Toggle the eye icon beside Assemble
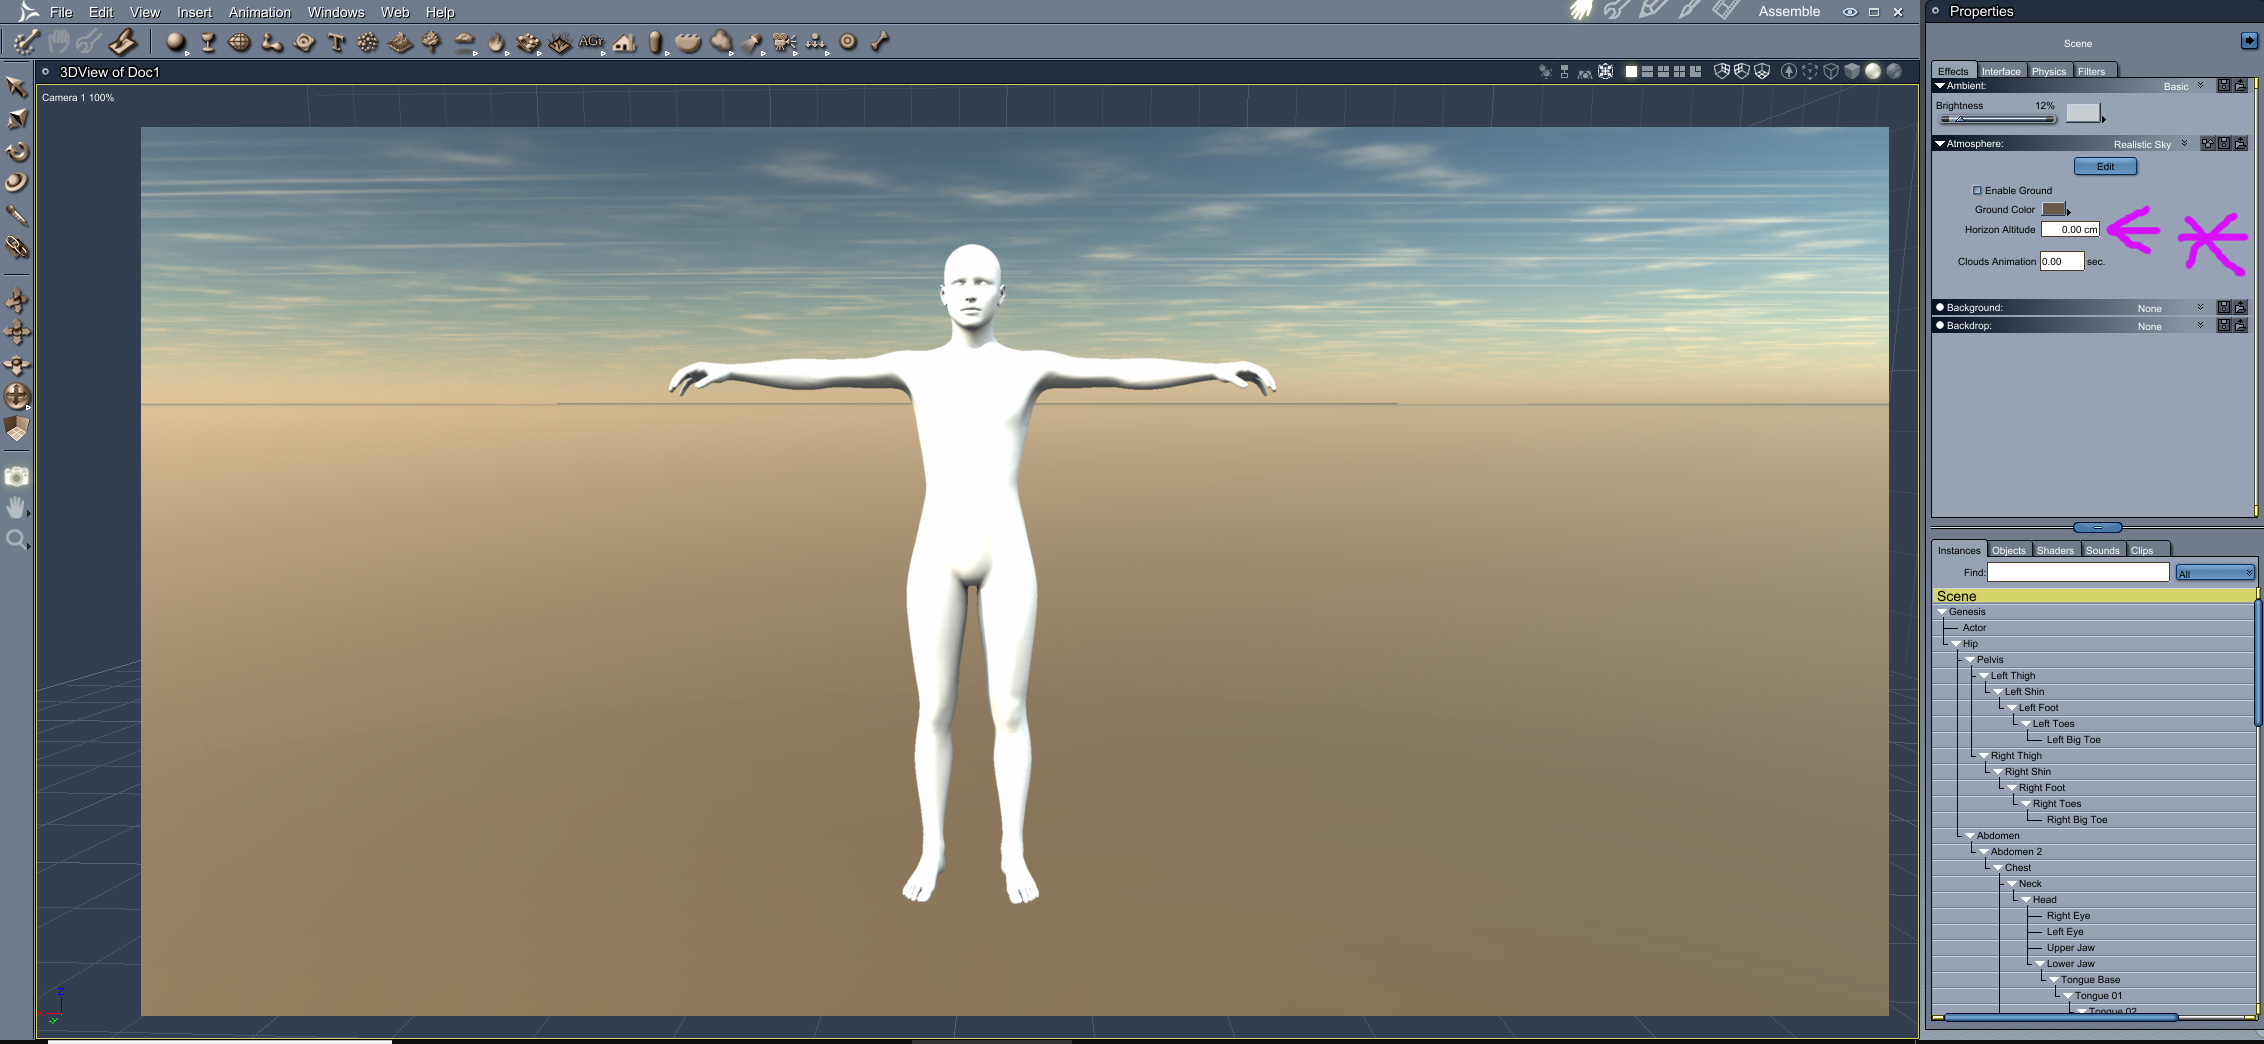 (1850, 12)
